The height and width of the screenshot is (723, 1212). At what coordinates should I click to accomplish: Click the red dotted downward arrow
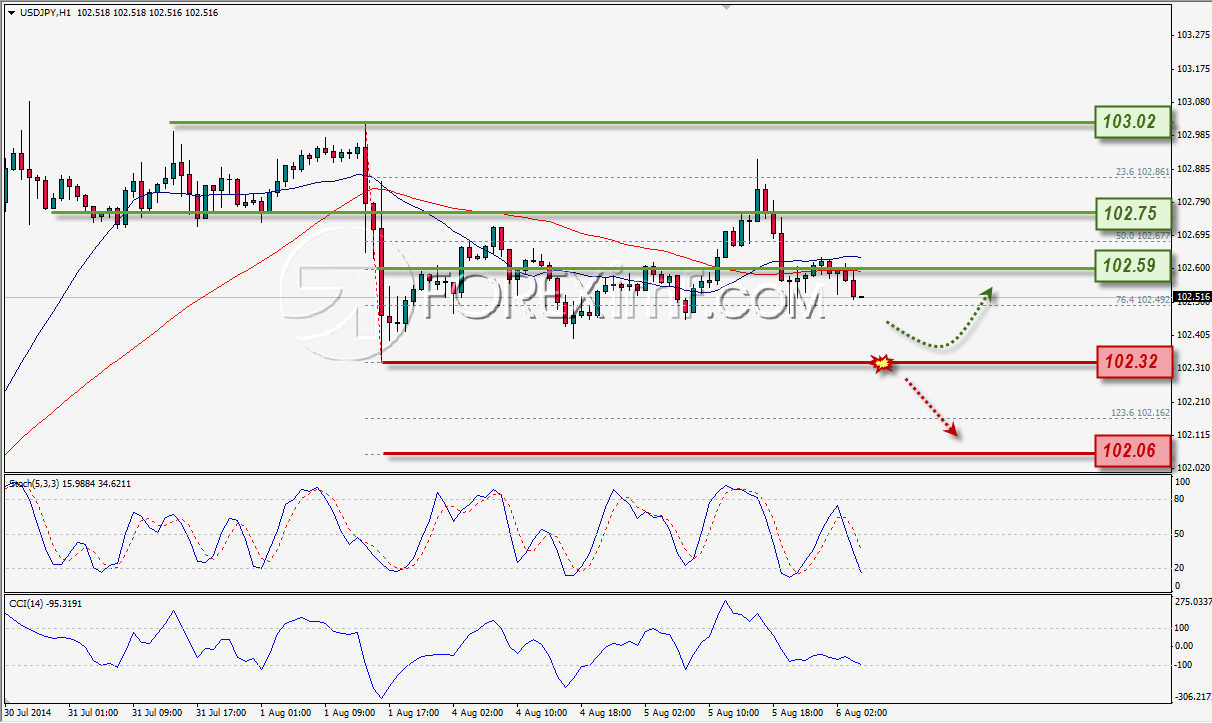933,408
